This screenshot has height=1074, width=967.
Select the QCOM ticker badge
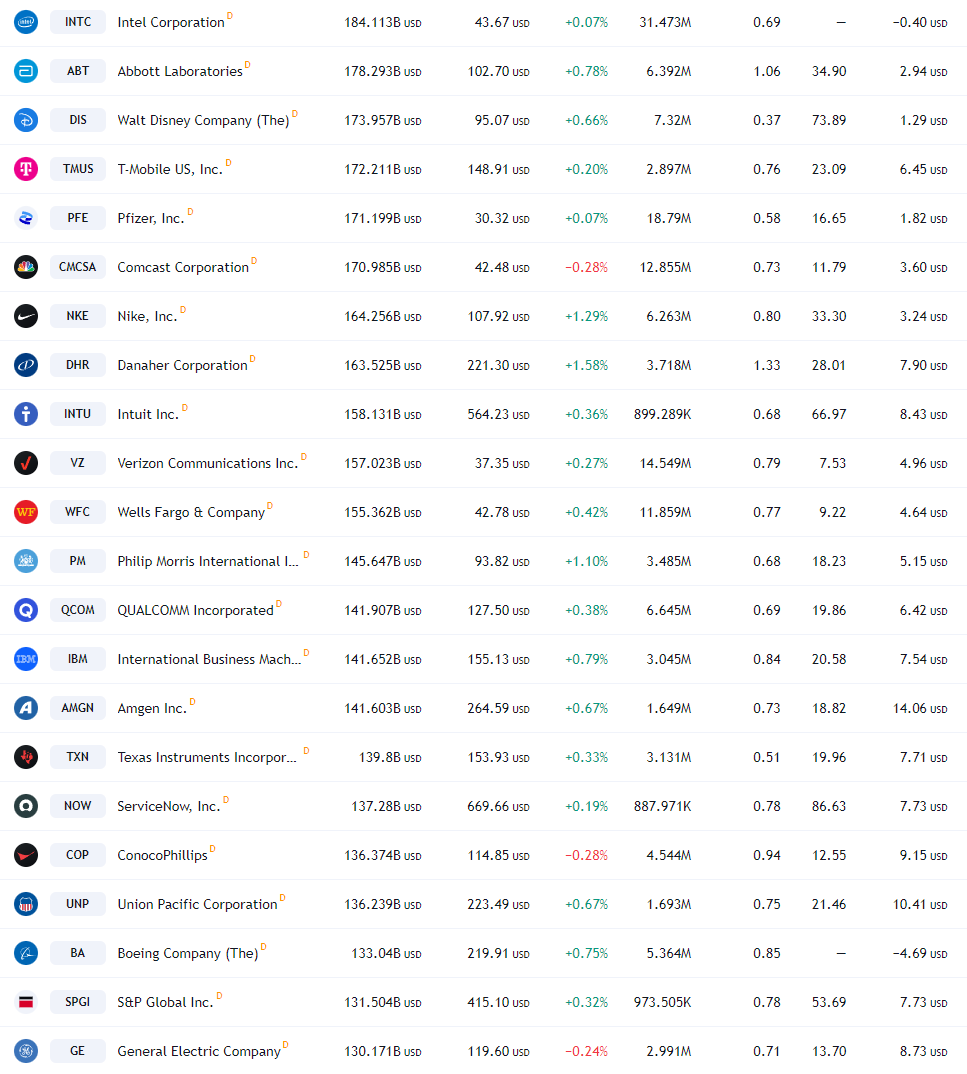[77, 610]
